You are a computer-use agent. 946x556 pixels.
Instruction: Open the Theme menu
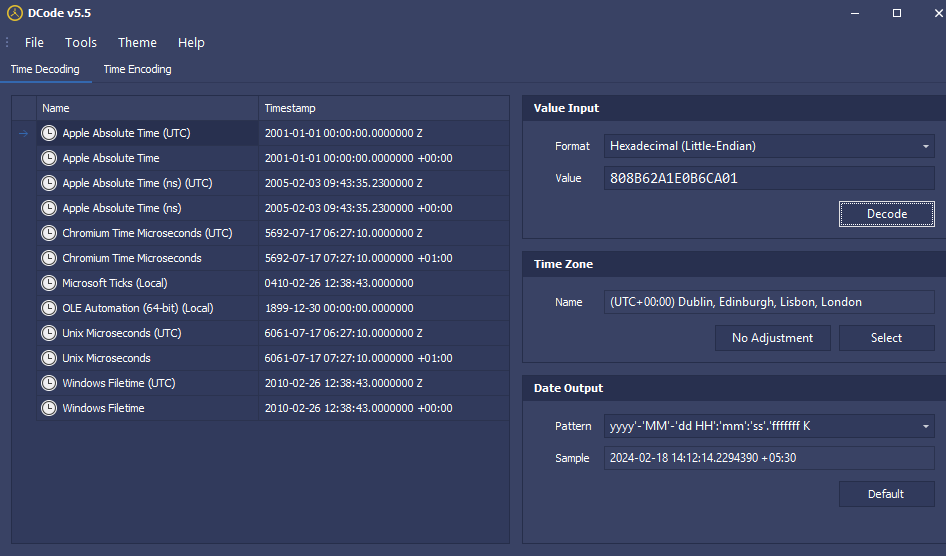(x=137, y=42)
